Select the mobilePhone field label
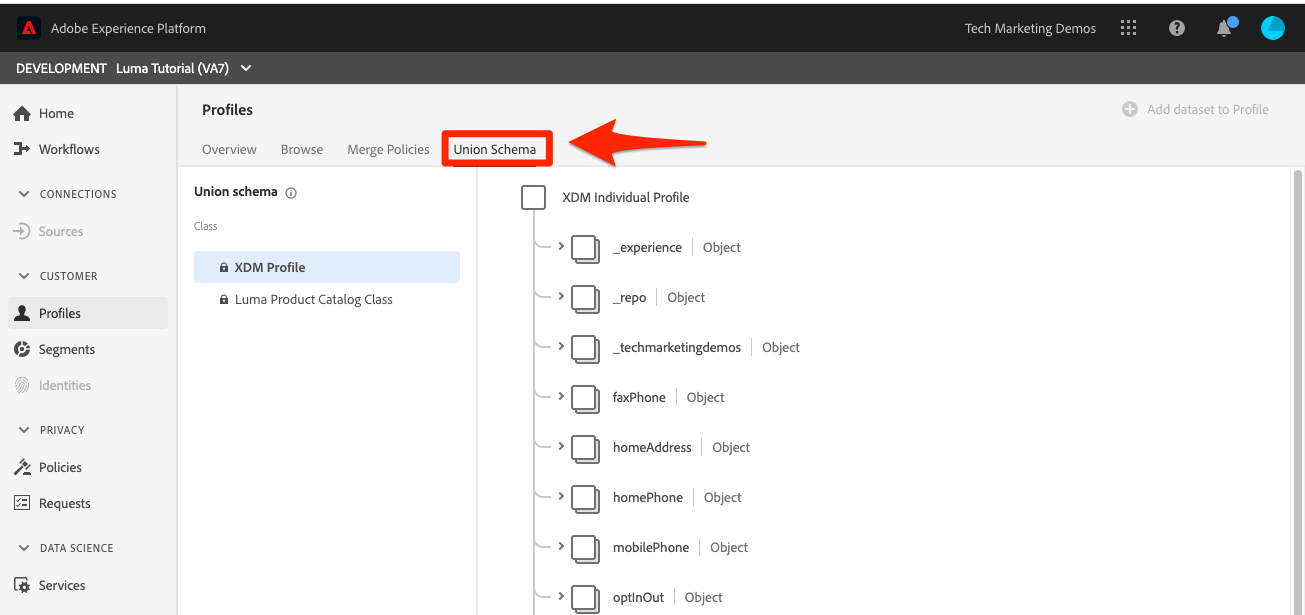The image size is (1305, 615). [651, 547]
